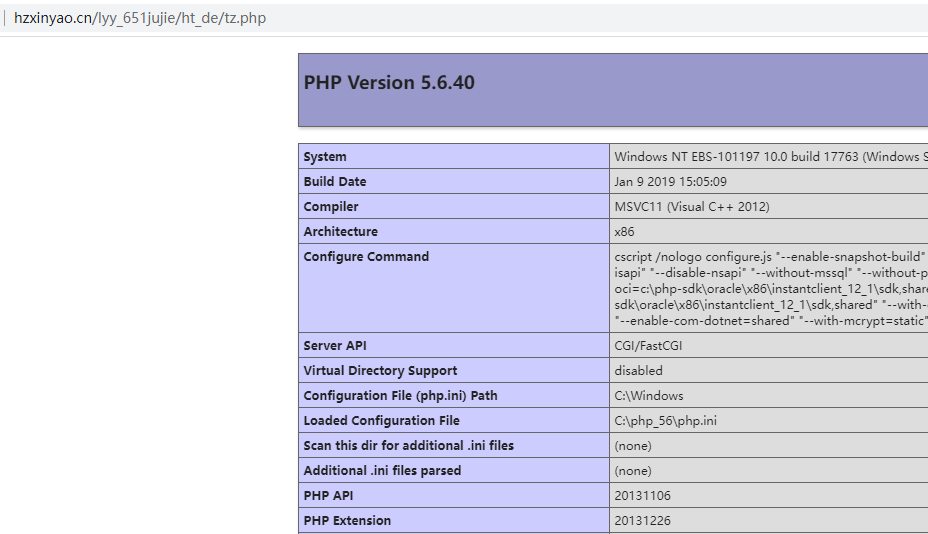Click the C:\php_56\php.ini loaded file value

click(665, 421)
